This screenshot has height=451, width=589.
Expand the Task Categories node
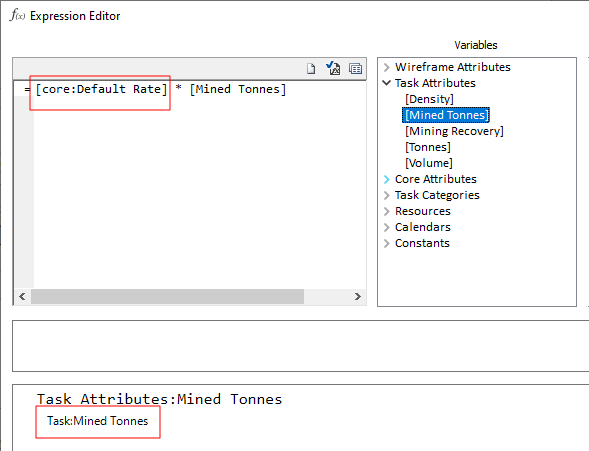tap(387, 195)
